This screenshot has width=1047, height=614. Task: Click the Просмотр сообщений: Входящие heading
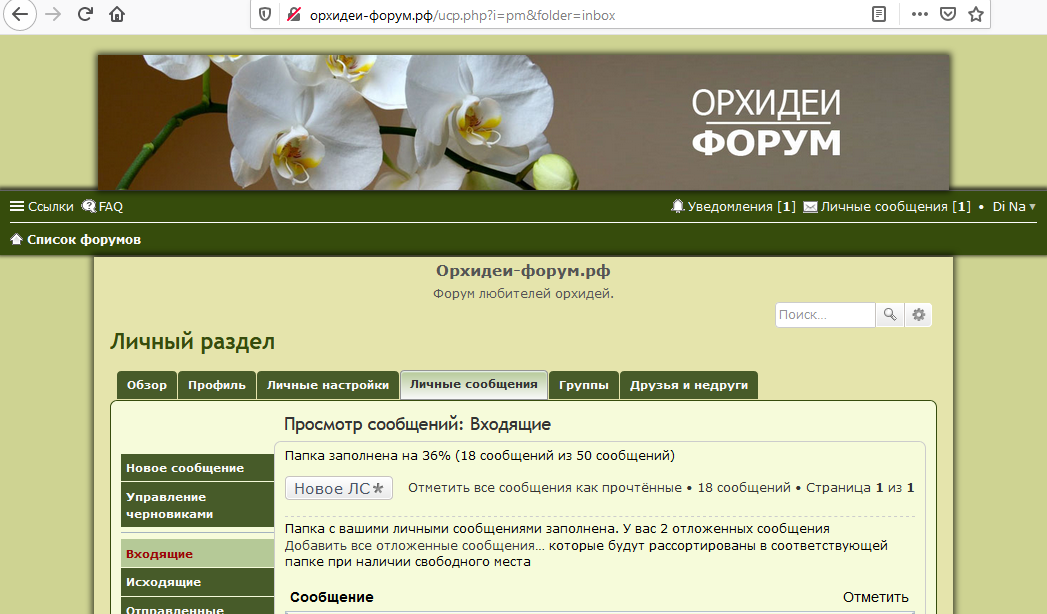[417, 424]
